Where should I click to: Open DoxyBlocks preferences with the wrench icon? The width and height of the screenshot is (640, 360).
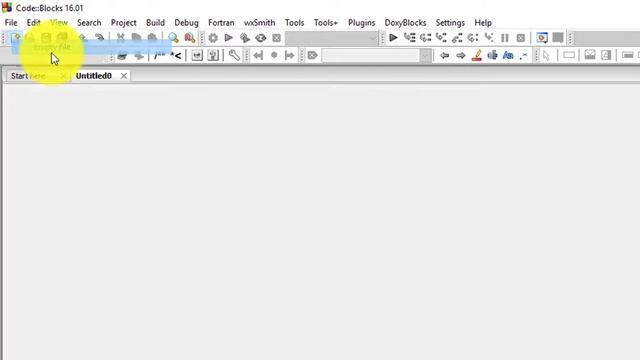(x=234, y=55)
